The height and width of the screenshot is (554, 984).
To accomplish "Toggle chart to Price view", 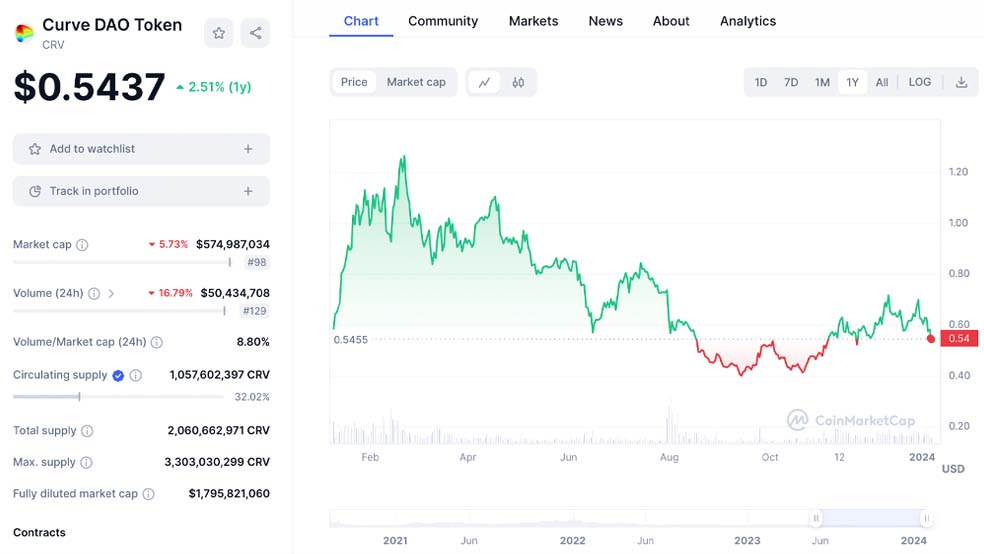I will click(354, 82).
